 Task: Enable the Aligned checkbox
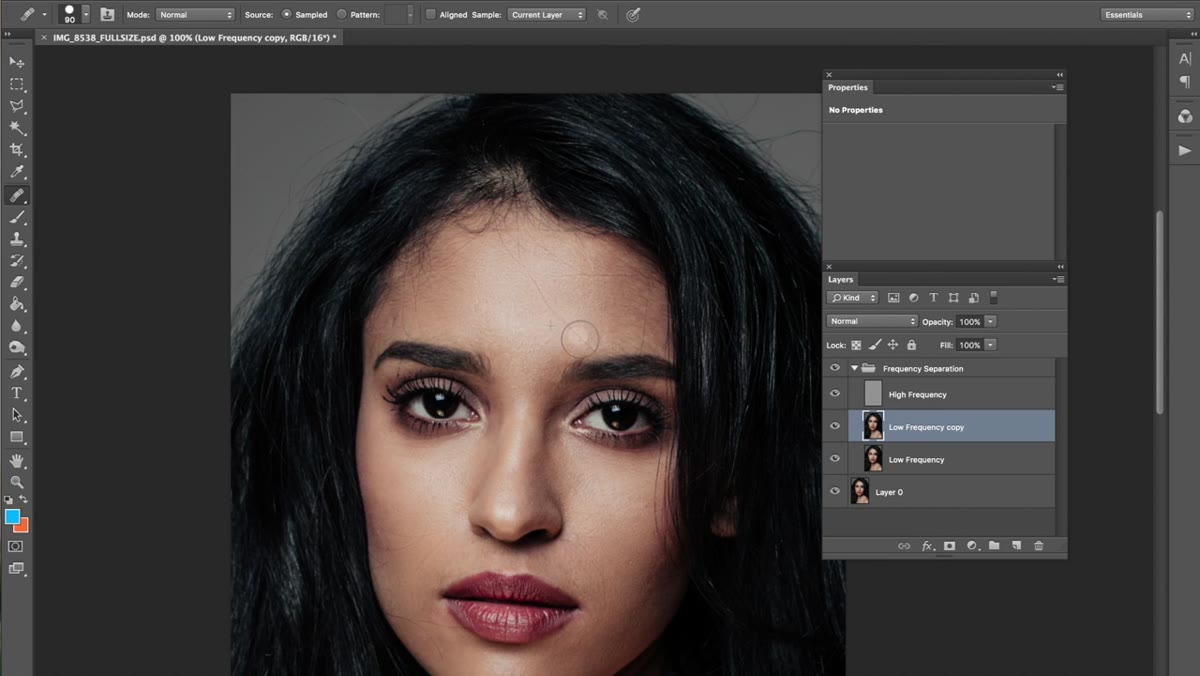(431, 15)
